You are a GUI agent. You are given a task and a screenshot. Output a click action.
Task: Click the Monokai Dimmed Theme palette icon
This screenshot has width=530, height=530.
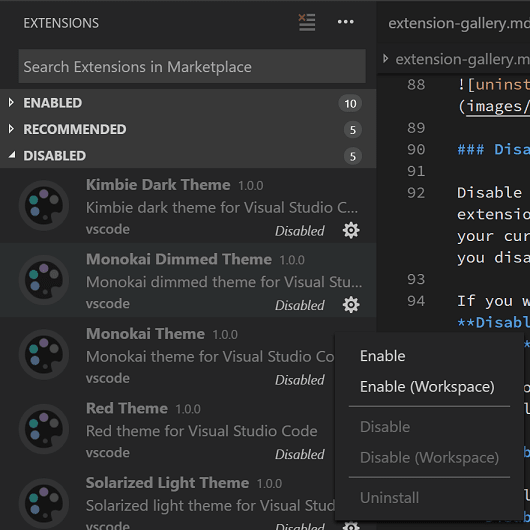pos(44,280)
